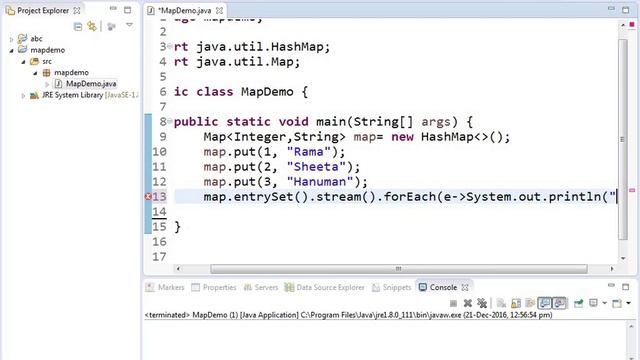640x360 pixels.
Task: Click the Focus on Active Task icon
Action: (111, 27)
